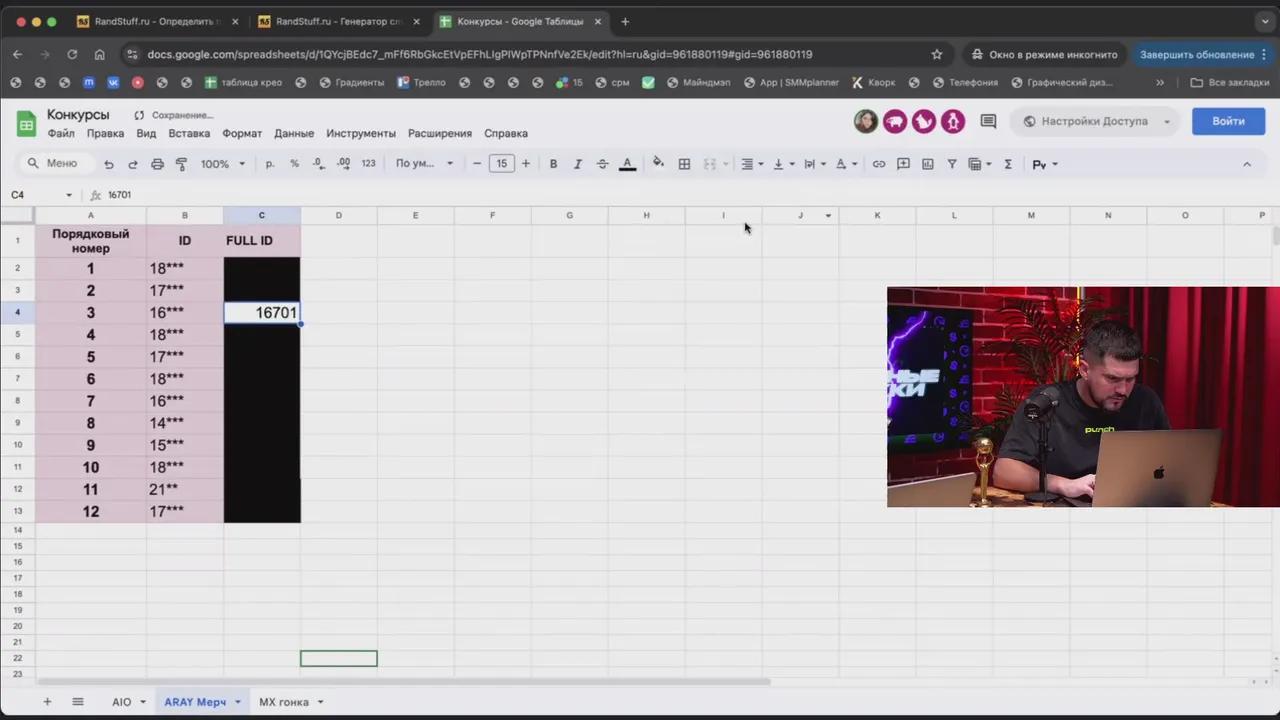This screenshot has height=720, width=1280.
Task: Click the functions sigma icon
Action: pyautogui.click(x=1008, y=164)
